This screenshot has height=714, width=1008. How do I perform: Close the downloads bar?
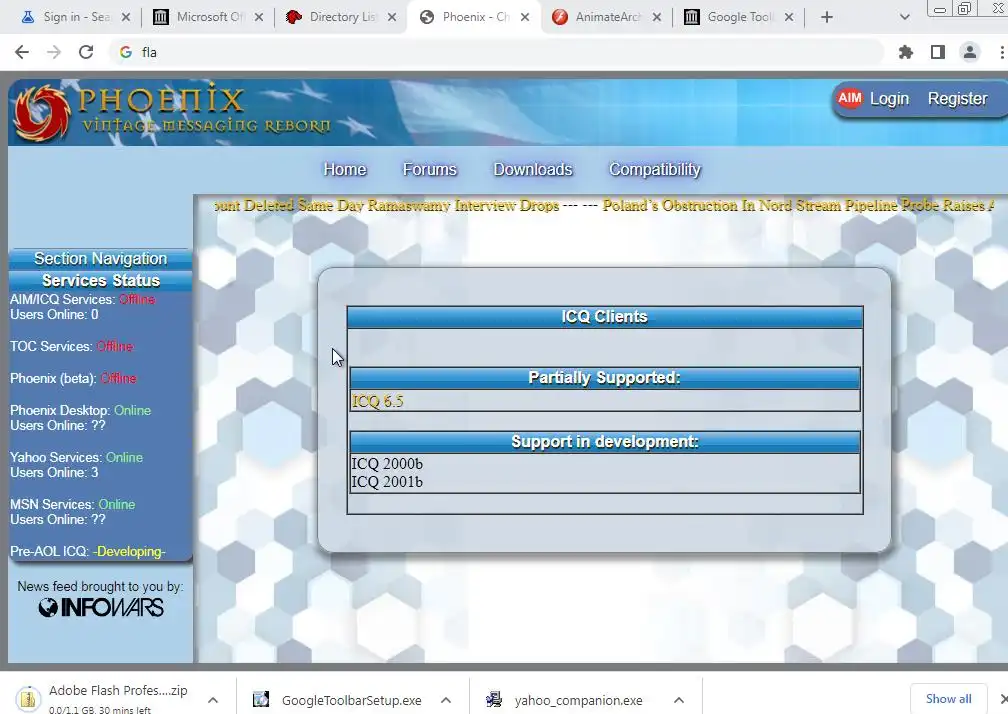[x=1003, y=699]
